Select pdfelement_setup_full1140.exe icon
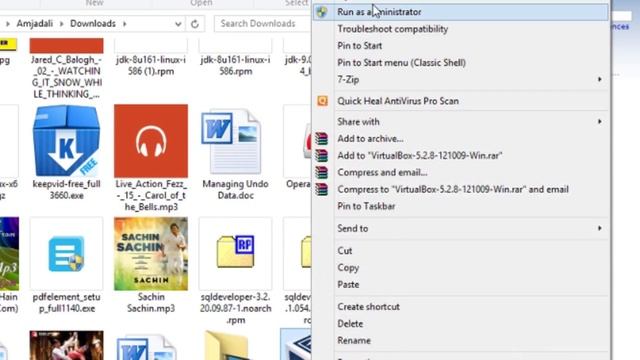 coord(66,254)
